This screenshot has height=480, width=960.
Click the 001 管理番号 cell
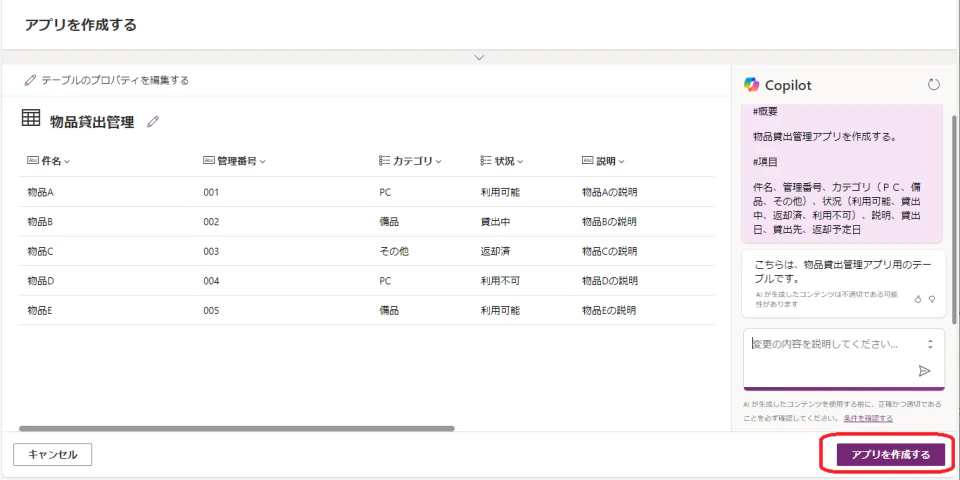[x=211, y=192]
